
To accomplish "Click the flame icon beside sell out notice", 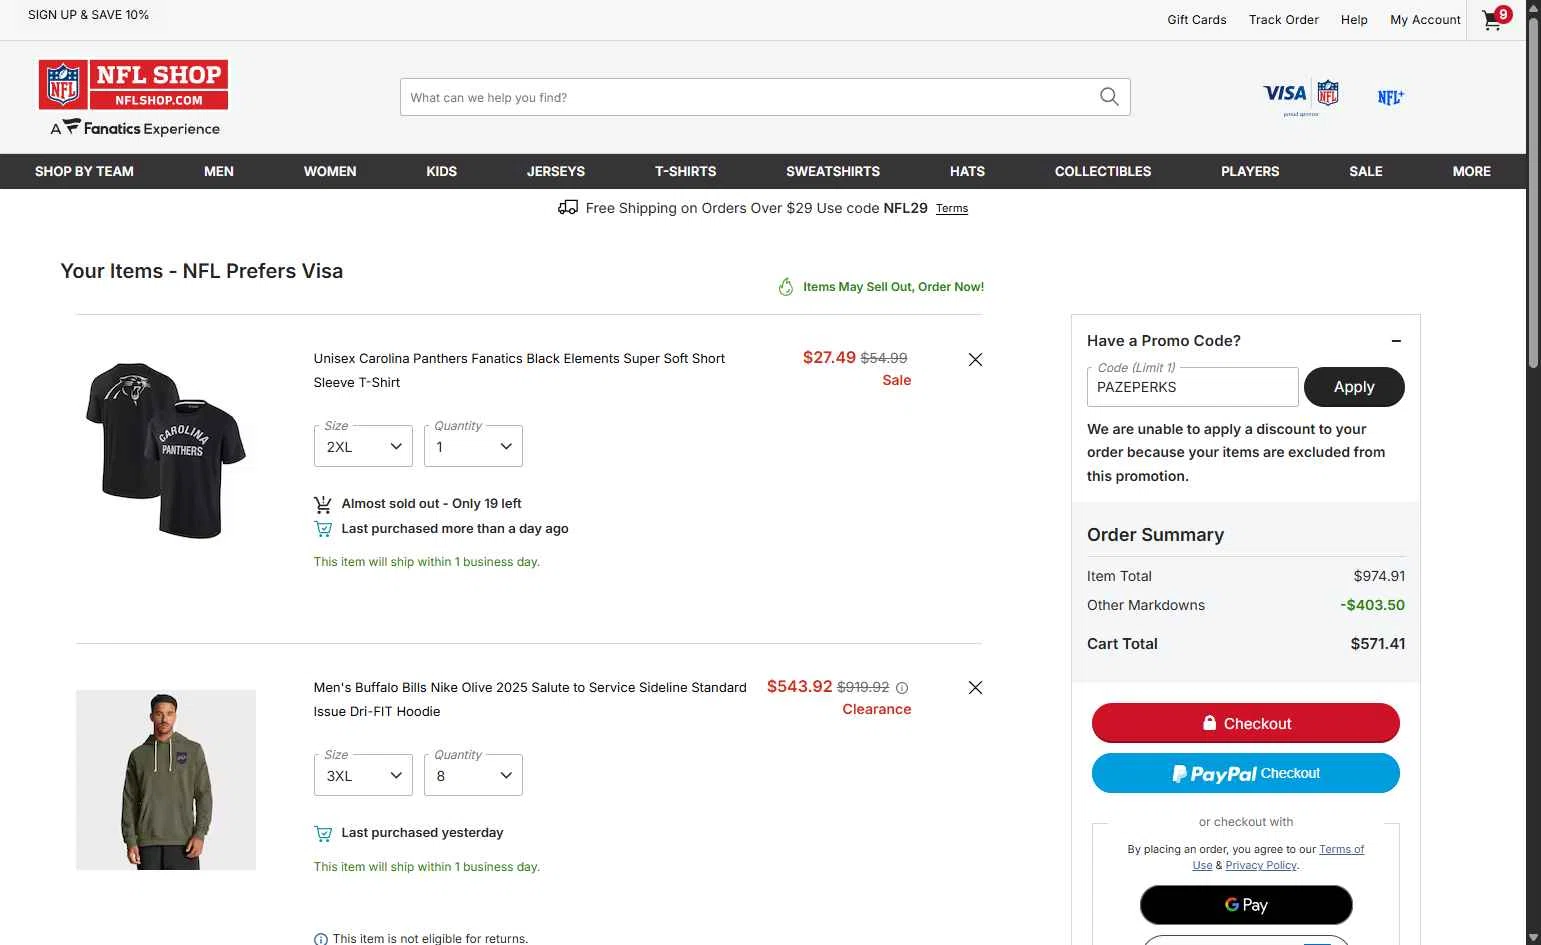I will click(786, 287).
